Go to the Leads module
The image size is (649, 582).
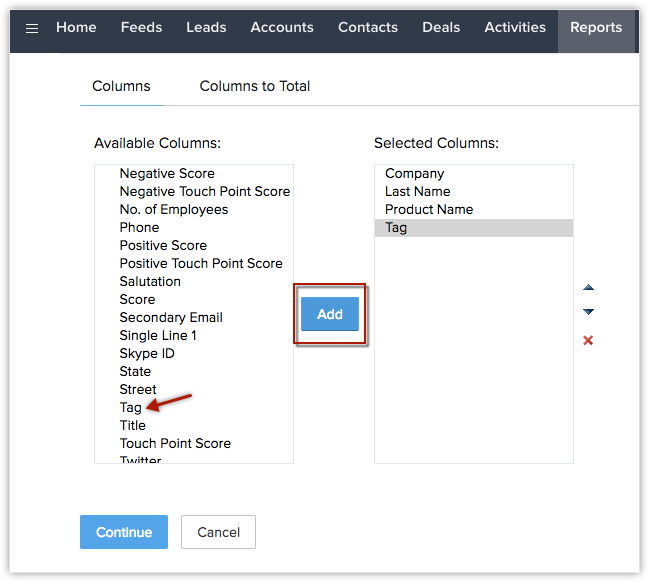[x=206, y=27]
